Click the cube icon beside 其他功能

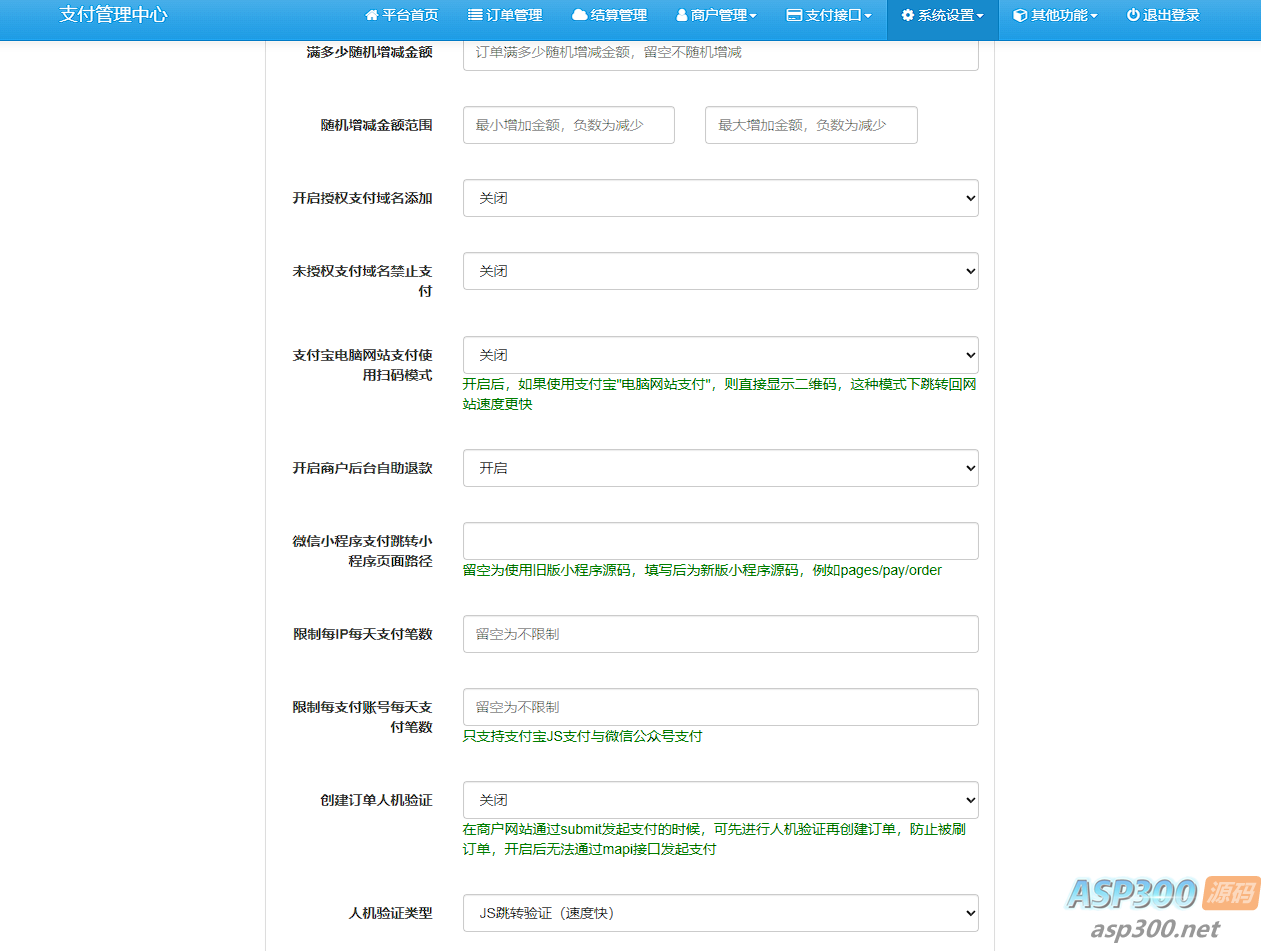pos(1020,16)
